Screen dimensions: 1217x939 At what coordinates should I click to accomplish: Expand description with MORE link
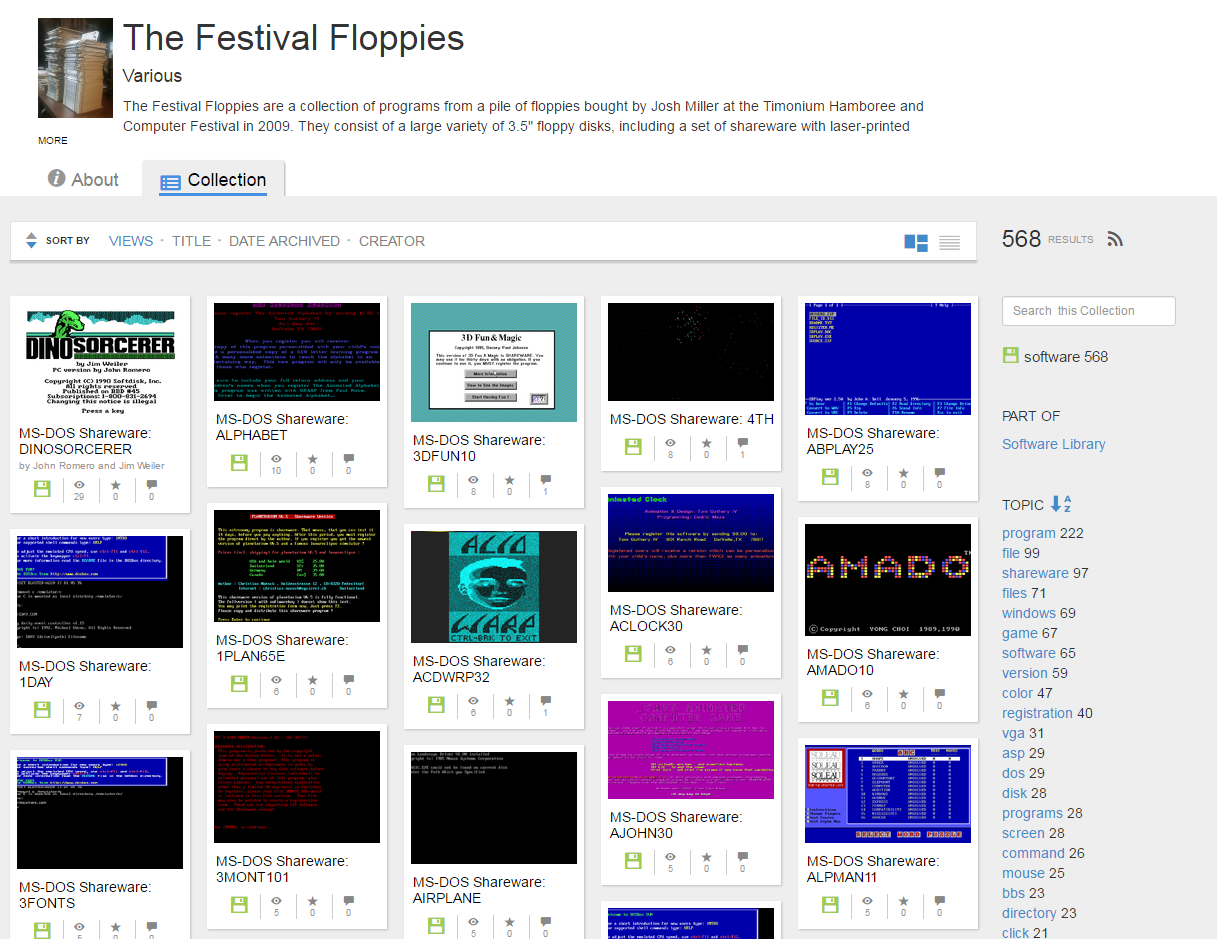tap(53, 141)
